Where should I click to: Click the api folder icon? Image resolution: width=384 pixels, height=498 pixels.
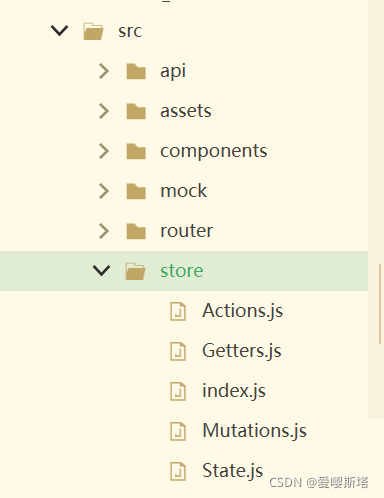click(x=136, y=71)
